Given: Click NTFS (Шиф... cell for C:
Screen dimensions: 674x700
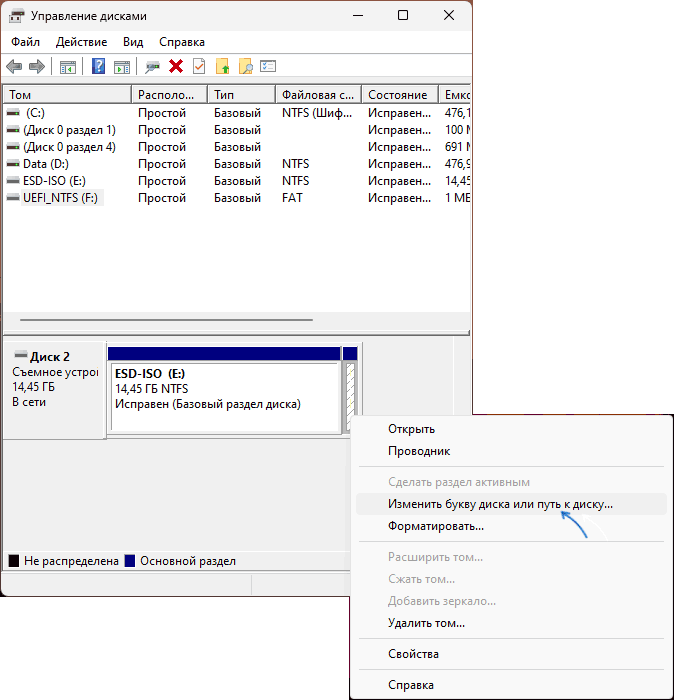Looking at the screenshot, I should point(316,113).
